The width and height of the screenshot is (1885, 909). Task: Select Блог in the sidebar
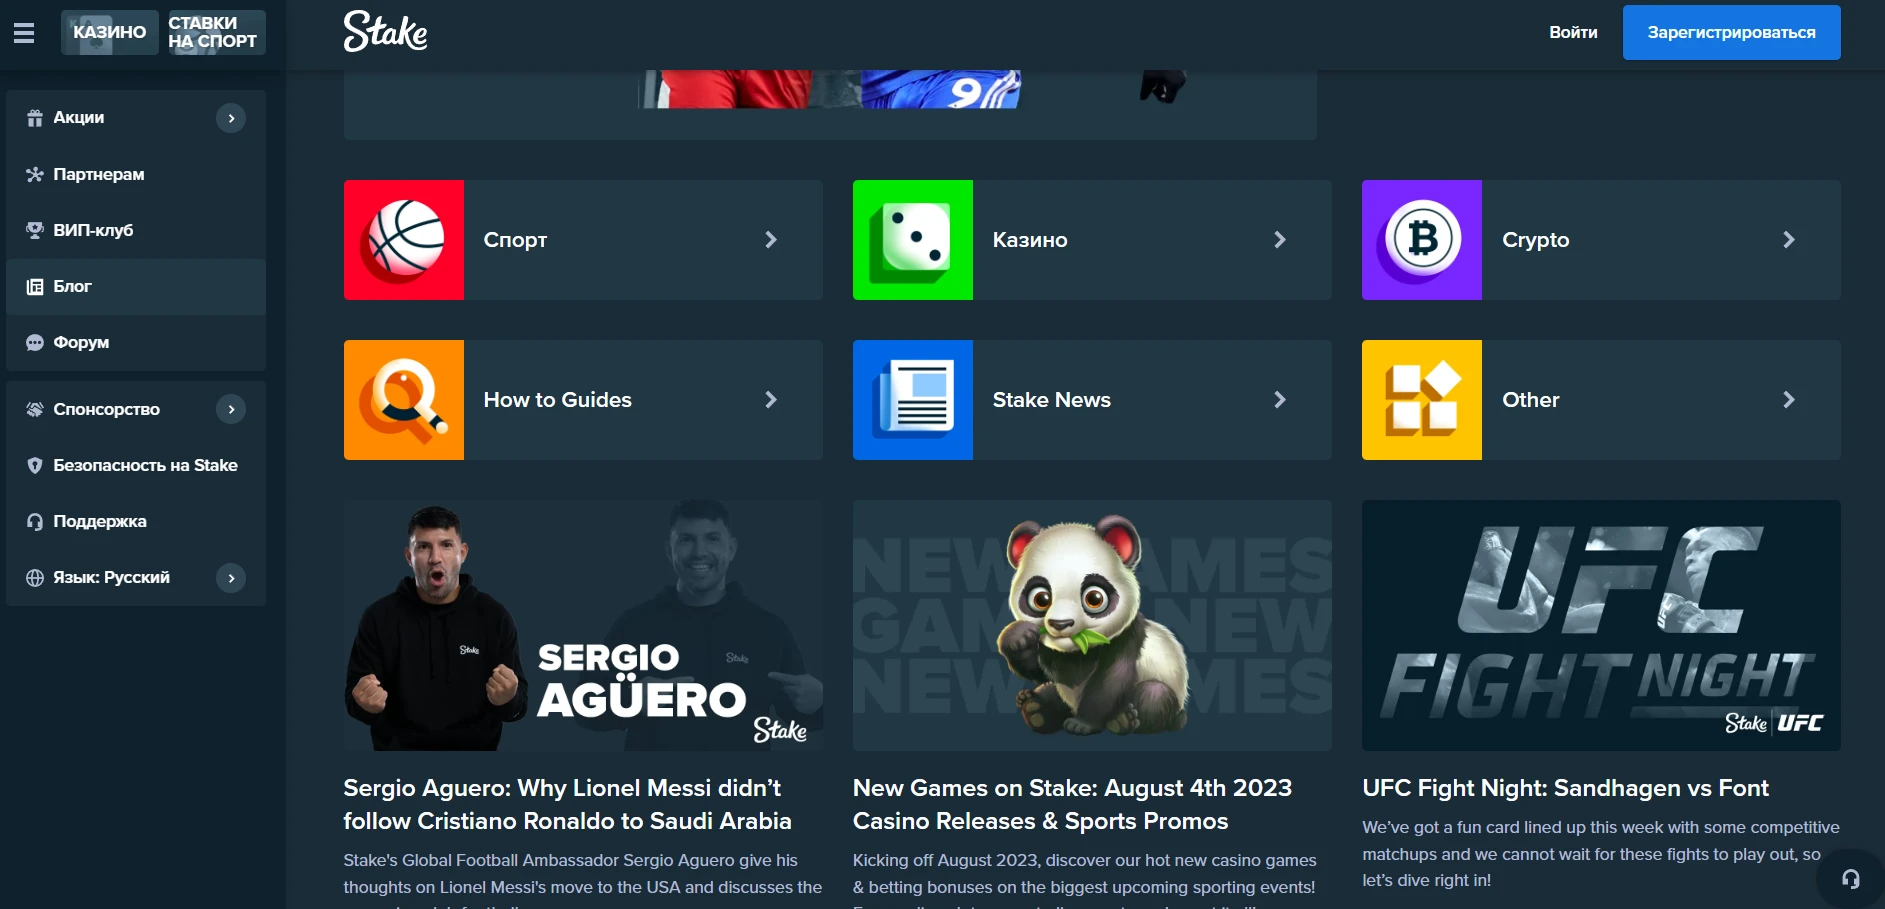tap(136, 286)
